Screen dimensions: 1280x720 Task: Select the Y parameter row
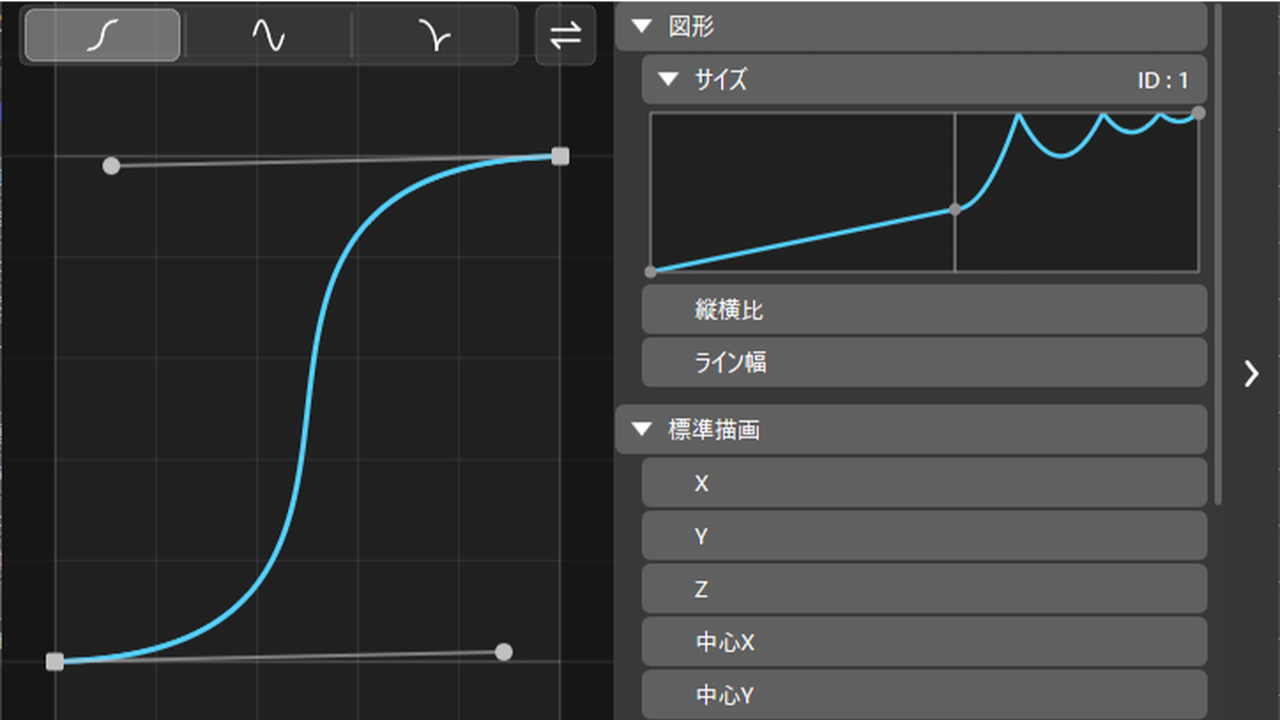[x=924, y=536]
